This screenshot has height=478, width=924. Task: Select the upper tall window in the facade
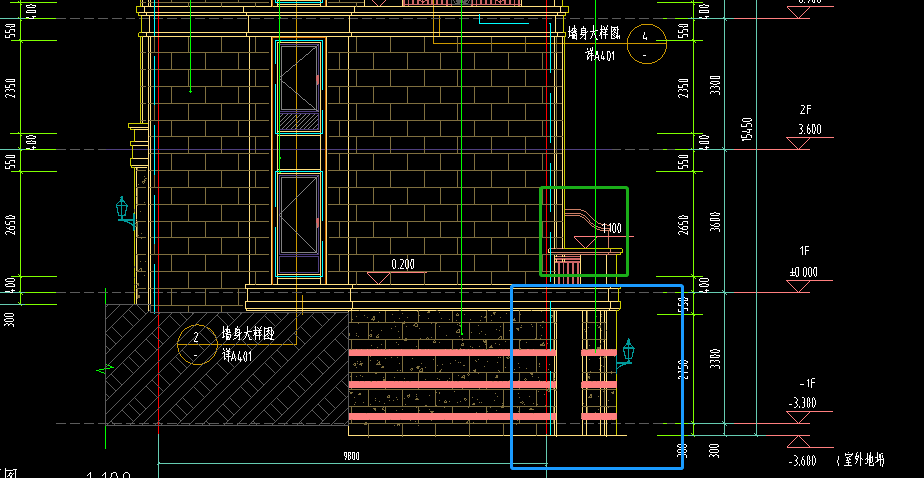(299, 87)
